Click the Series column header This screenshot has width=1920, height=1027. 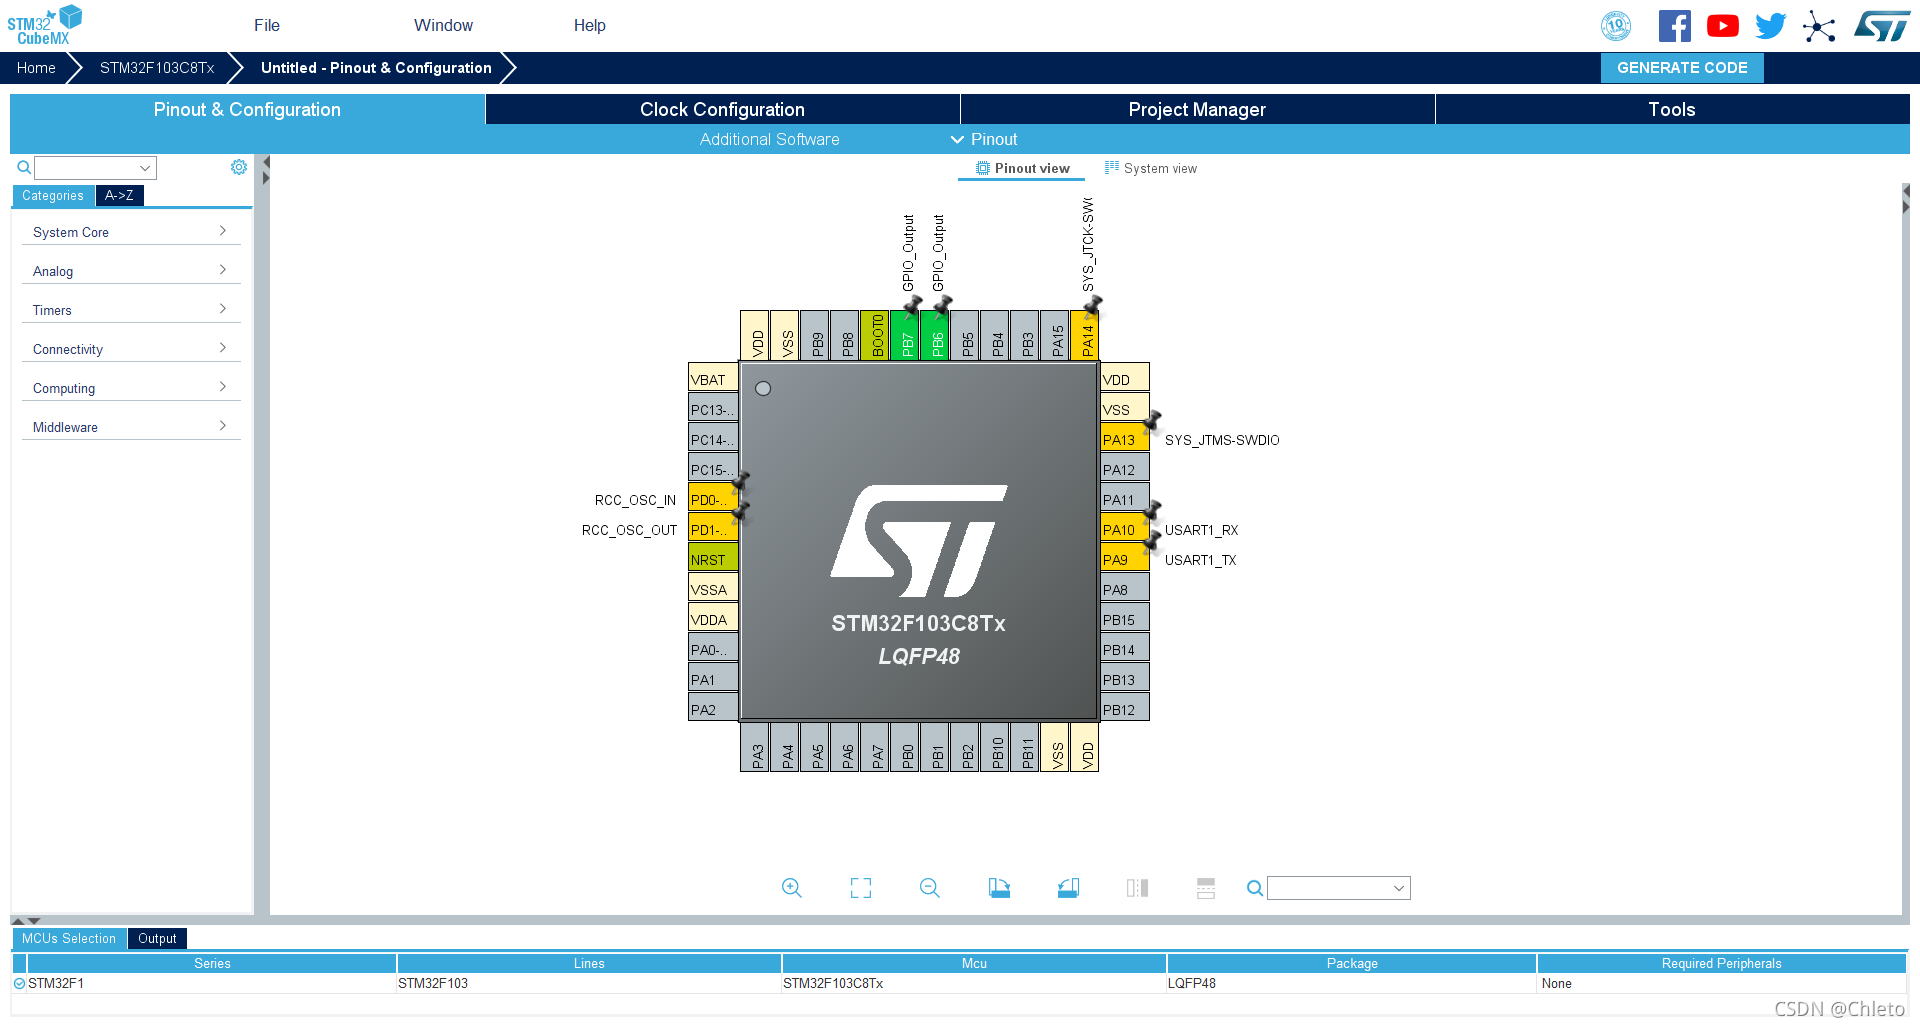tap(212, 963)
